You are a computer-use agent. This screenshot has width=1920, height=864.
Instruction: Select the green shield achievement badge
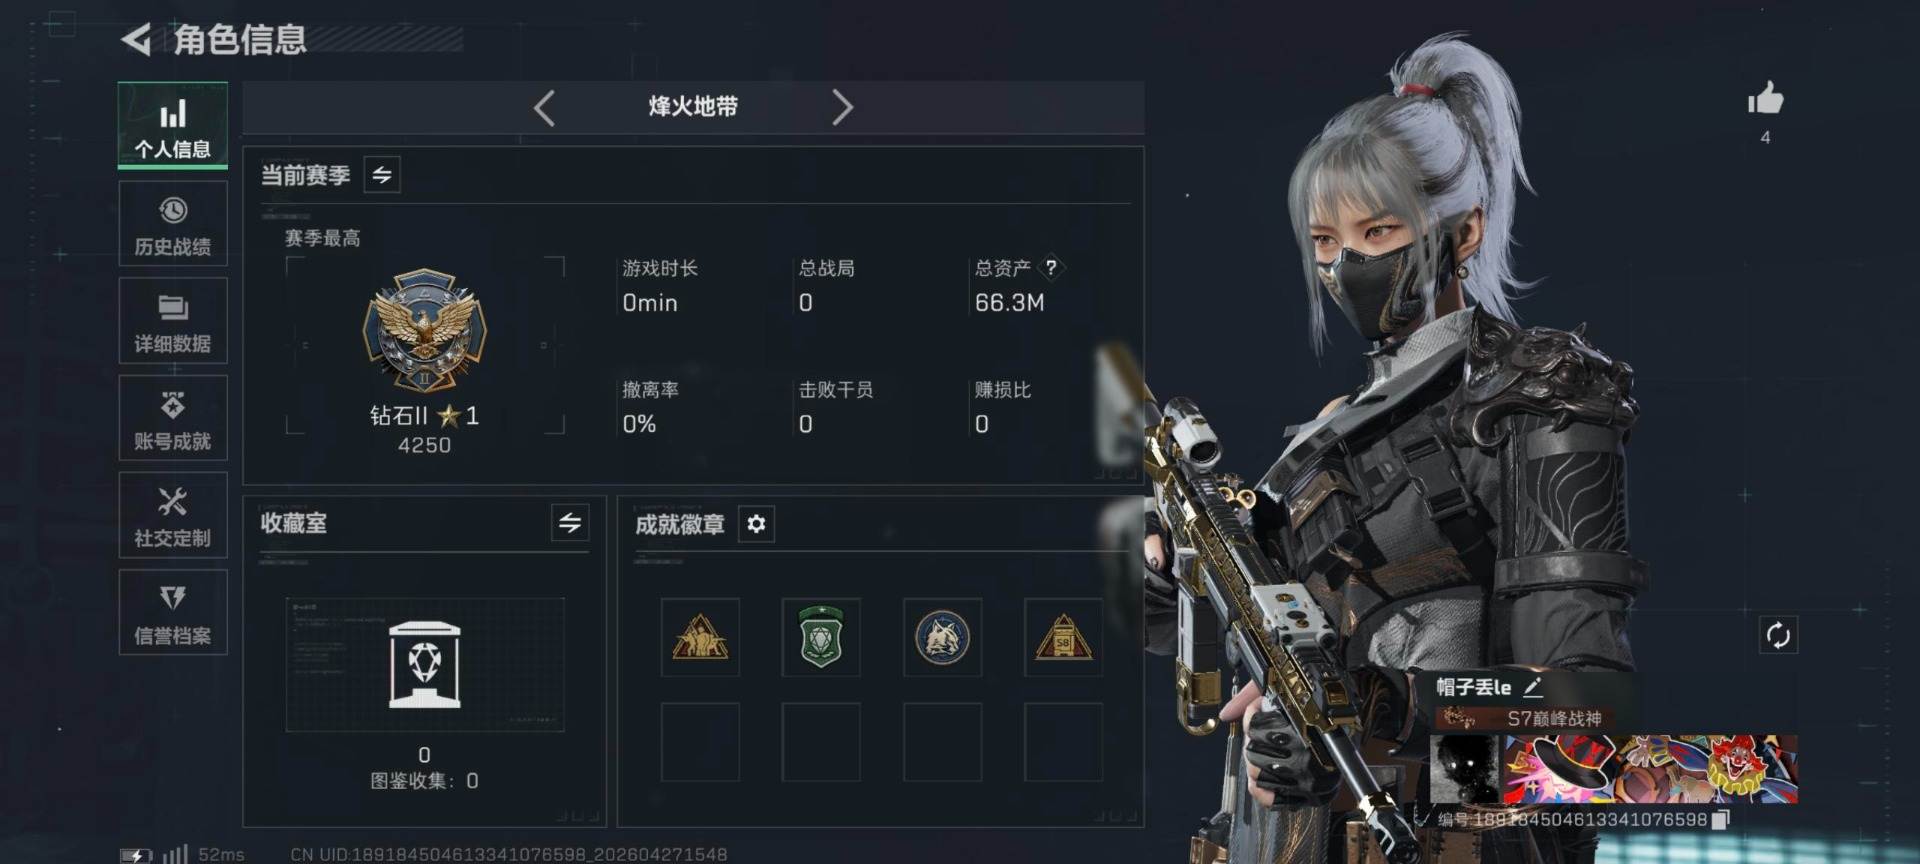pos(821,638)
